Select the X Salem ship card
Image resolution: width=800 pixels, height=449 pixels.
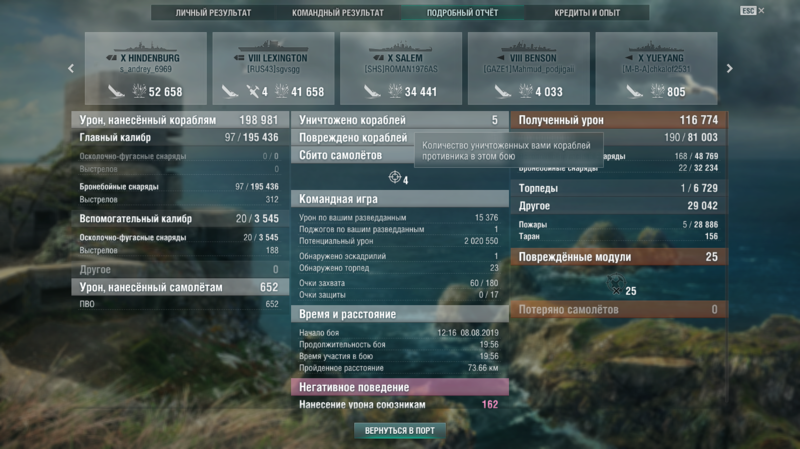(x=401, y=68)
